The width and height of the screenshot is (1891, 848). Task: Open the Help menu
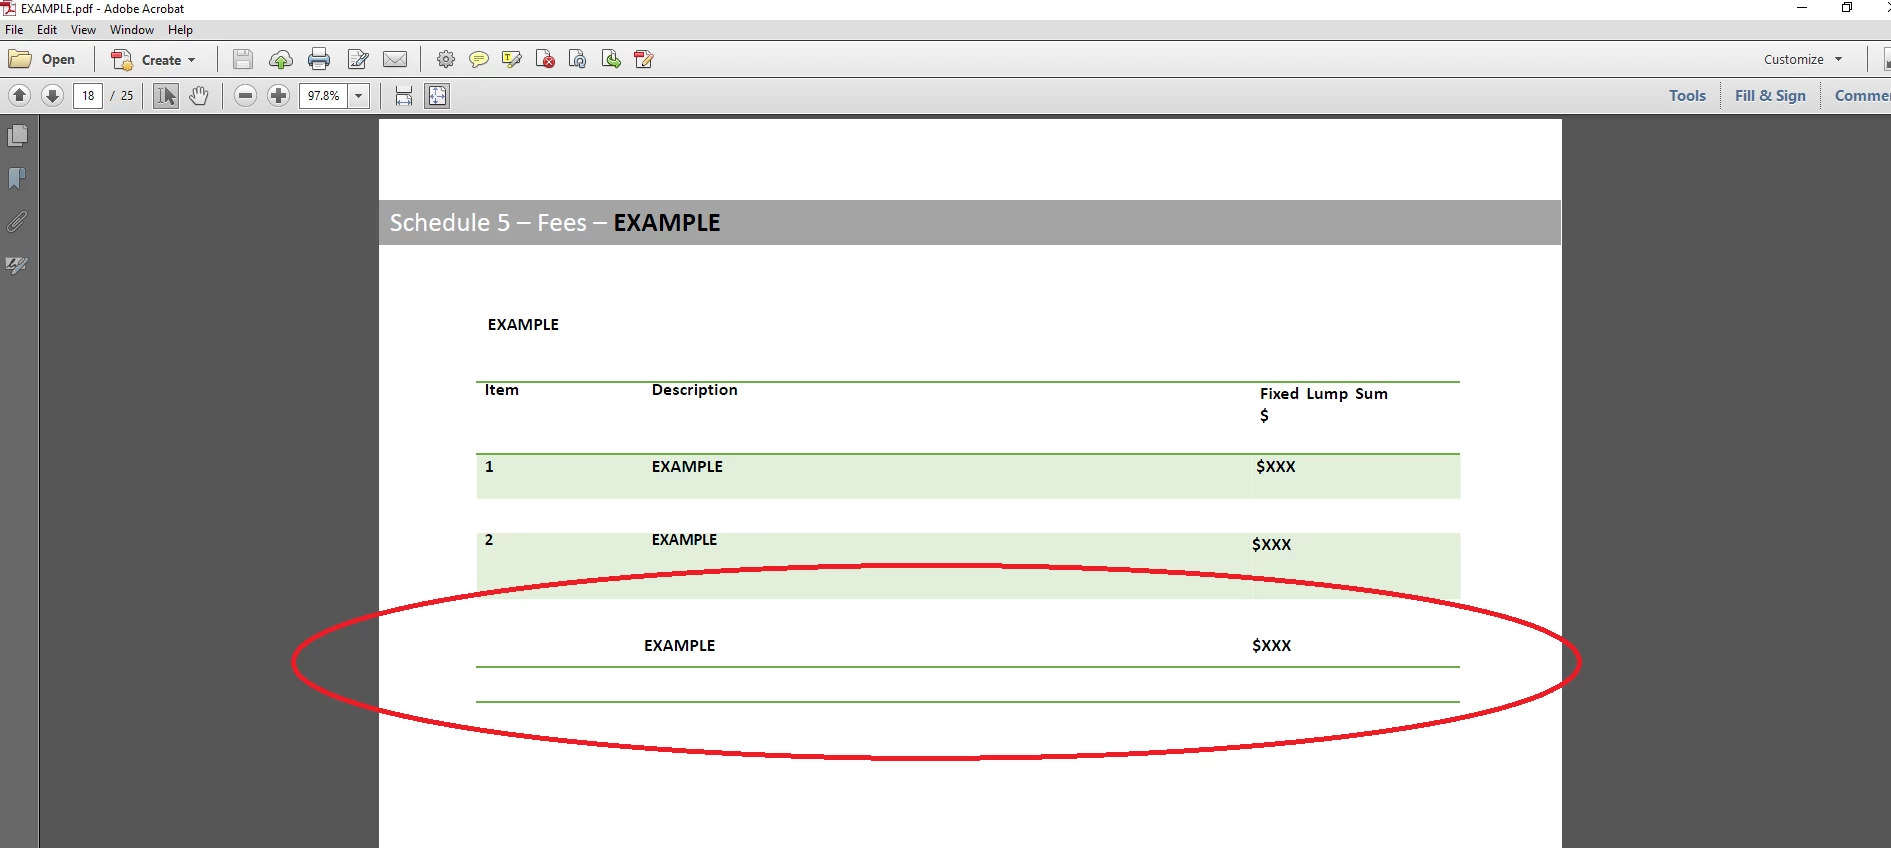tap(180, 30)
